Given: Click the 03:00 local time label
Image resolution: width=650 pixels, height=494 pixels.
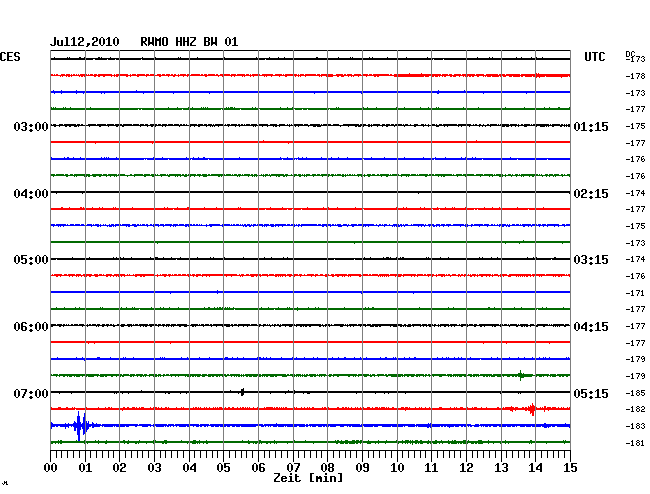Looking at the screenshot, I should (x=31, y=127).
